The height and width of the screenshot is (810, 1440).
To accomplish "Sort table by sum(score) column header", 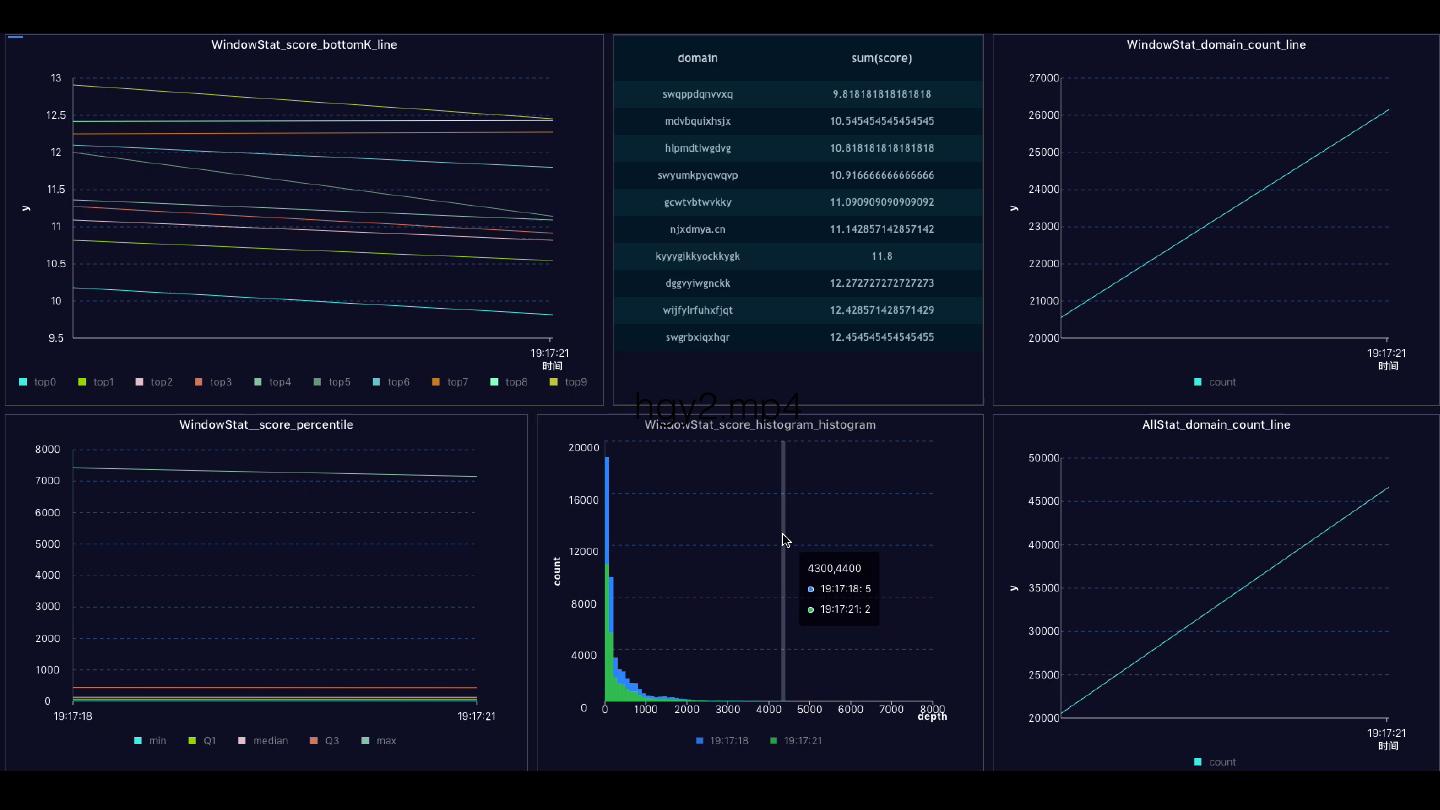I will (x=881, y=58).
